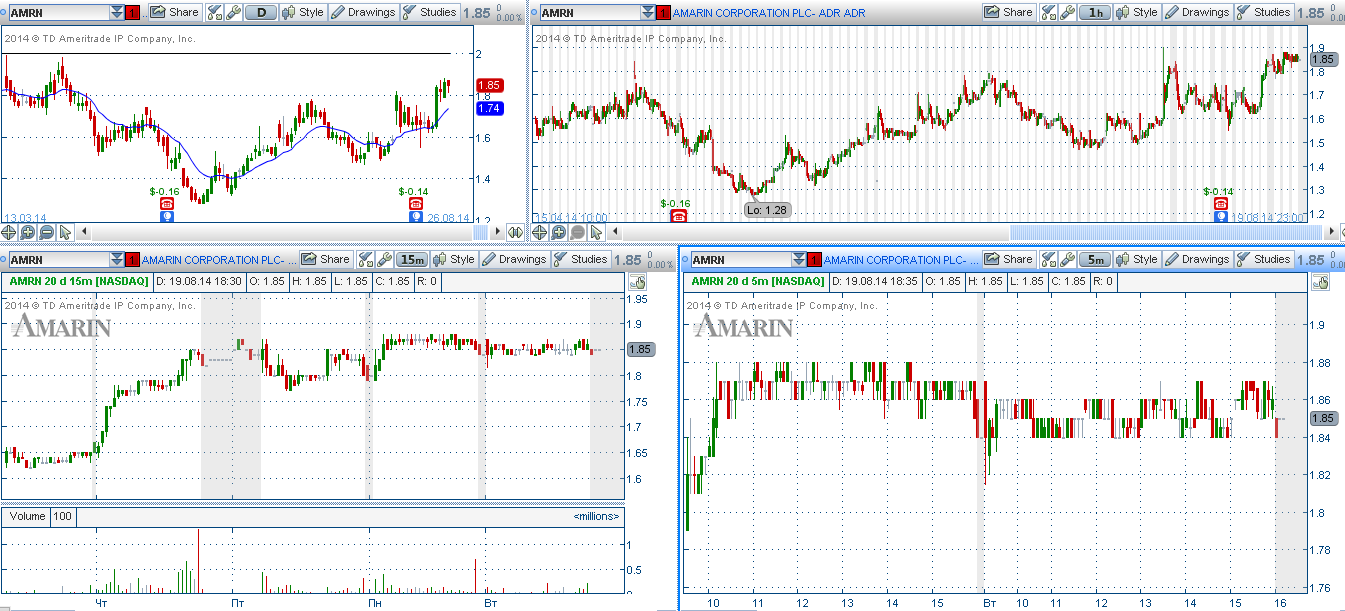Open Studies menu in 1h chart
Image resolution: width=1345 pixels, height=611 pixels.
1263,13
